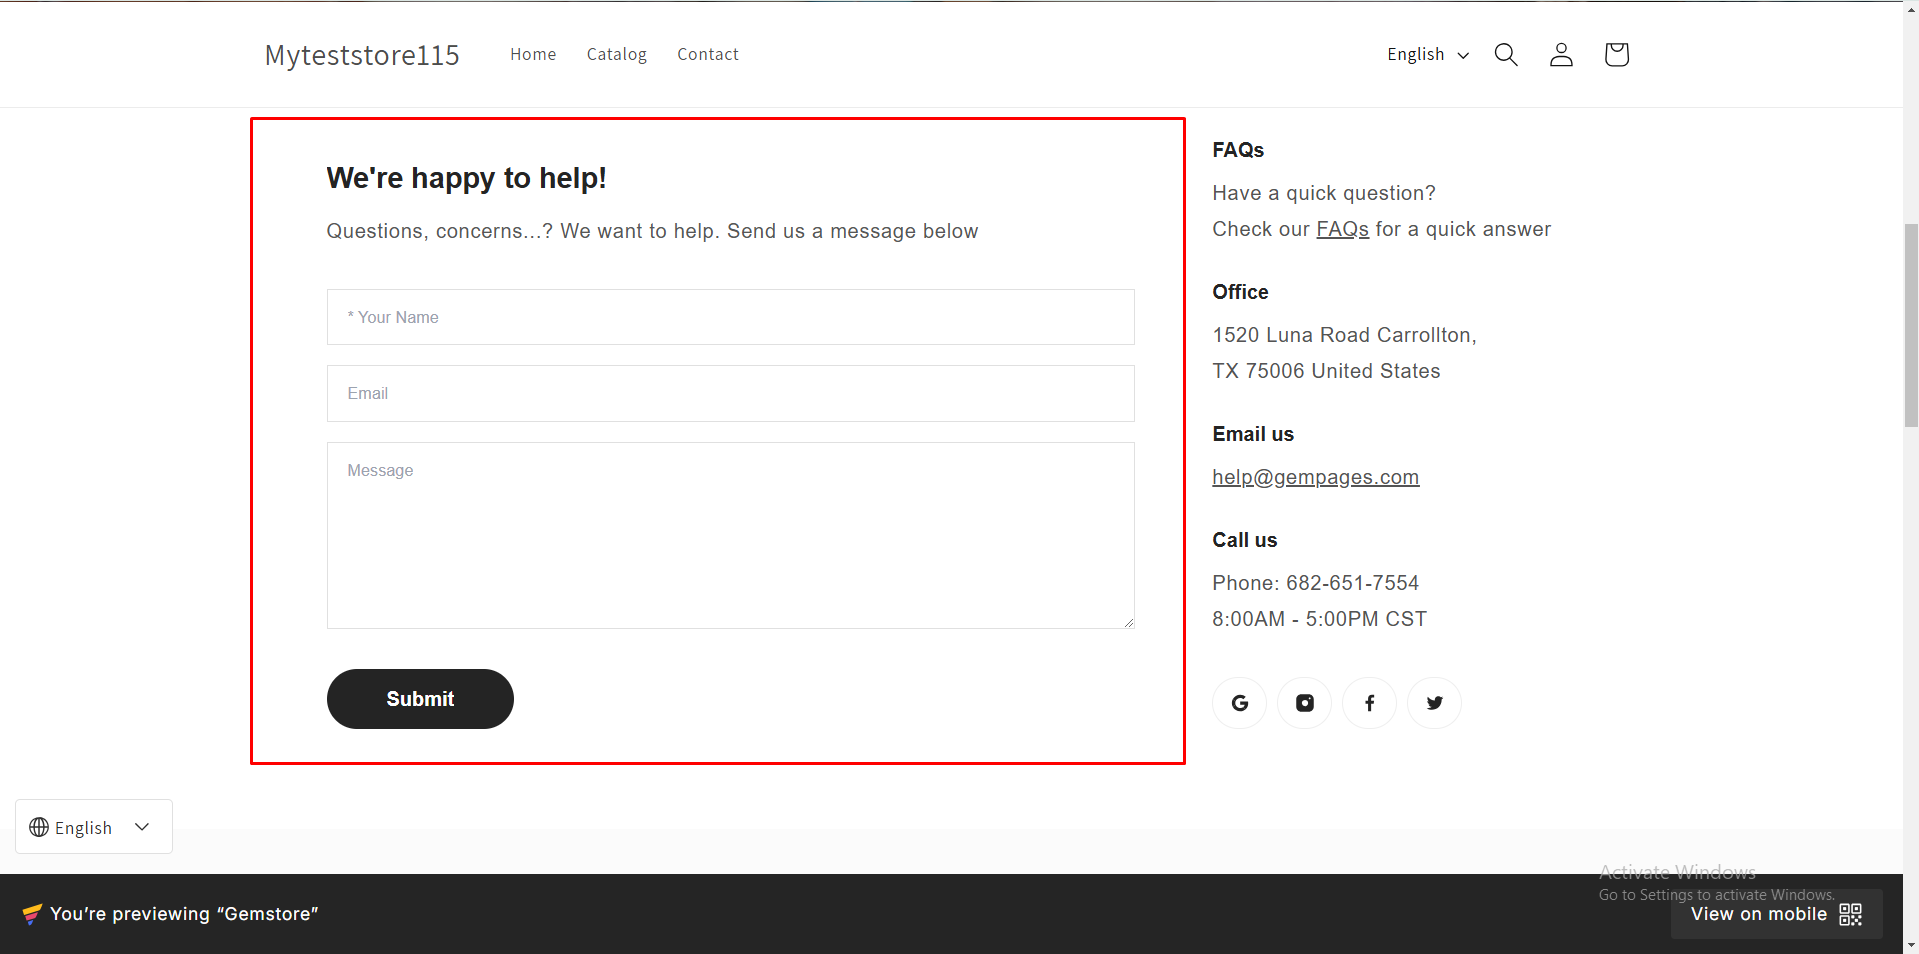Image resolution: width=1919 pixels, height=954 pixels.
Task: Click the account login icon
Action: (x=1561, y=54)
